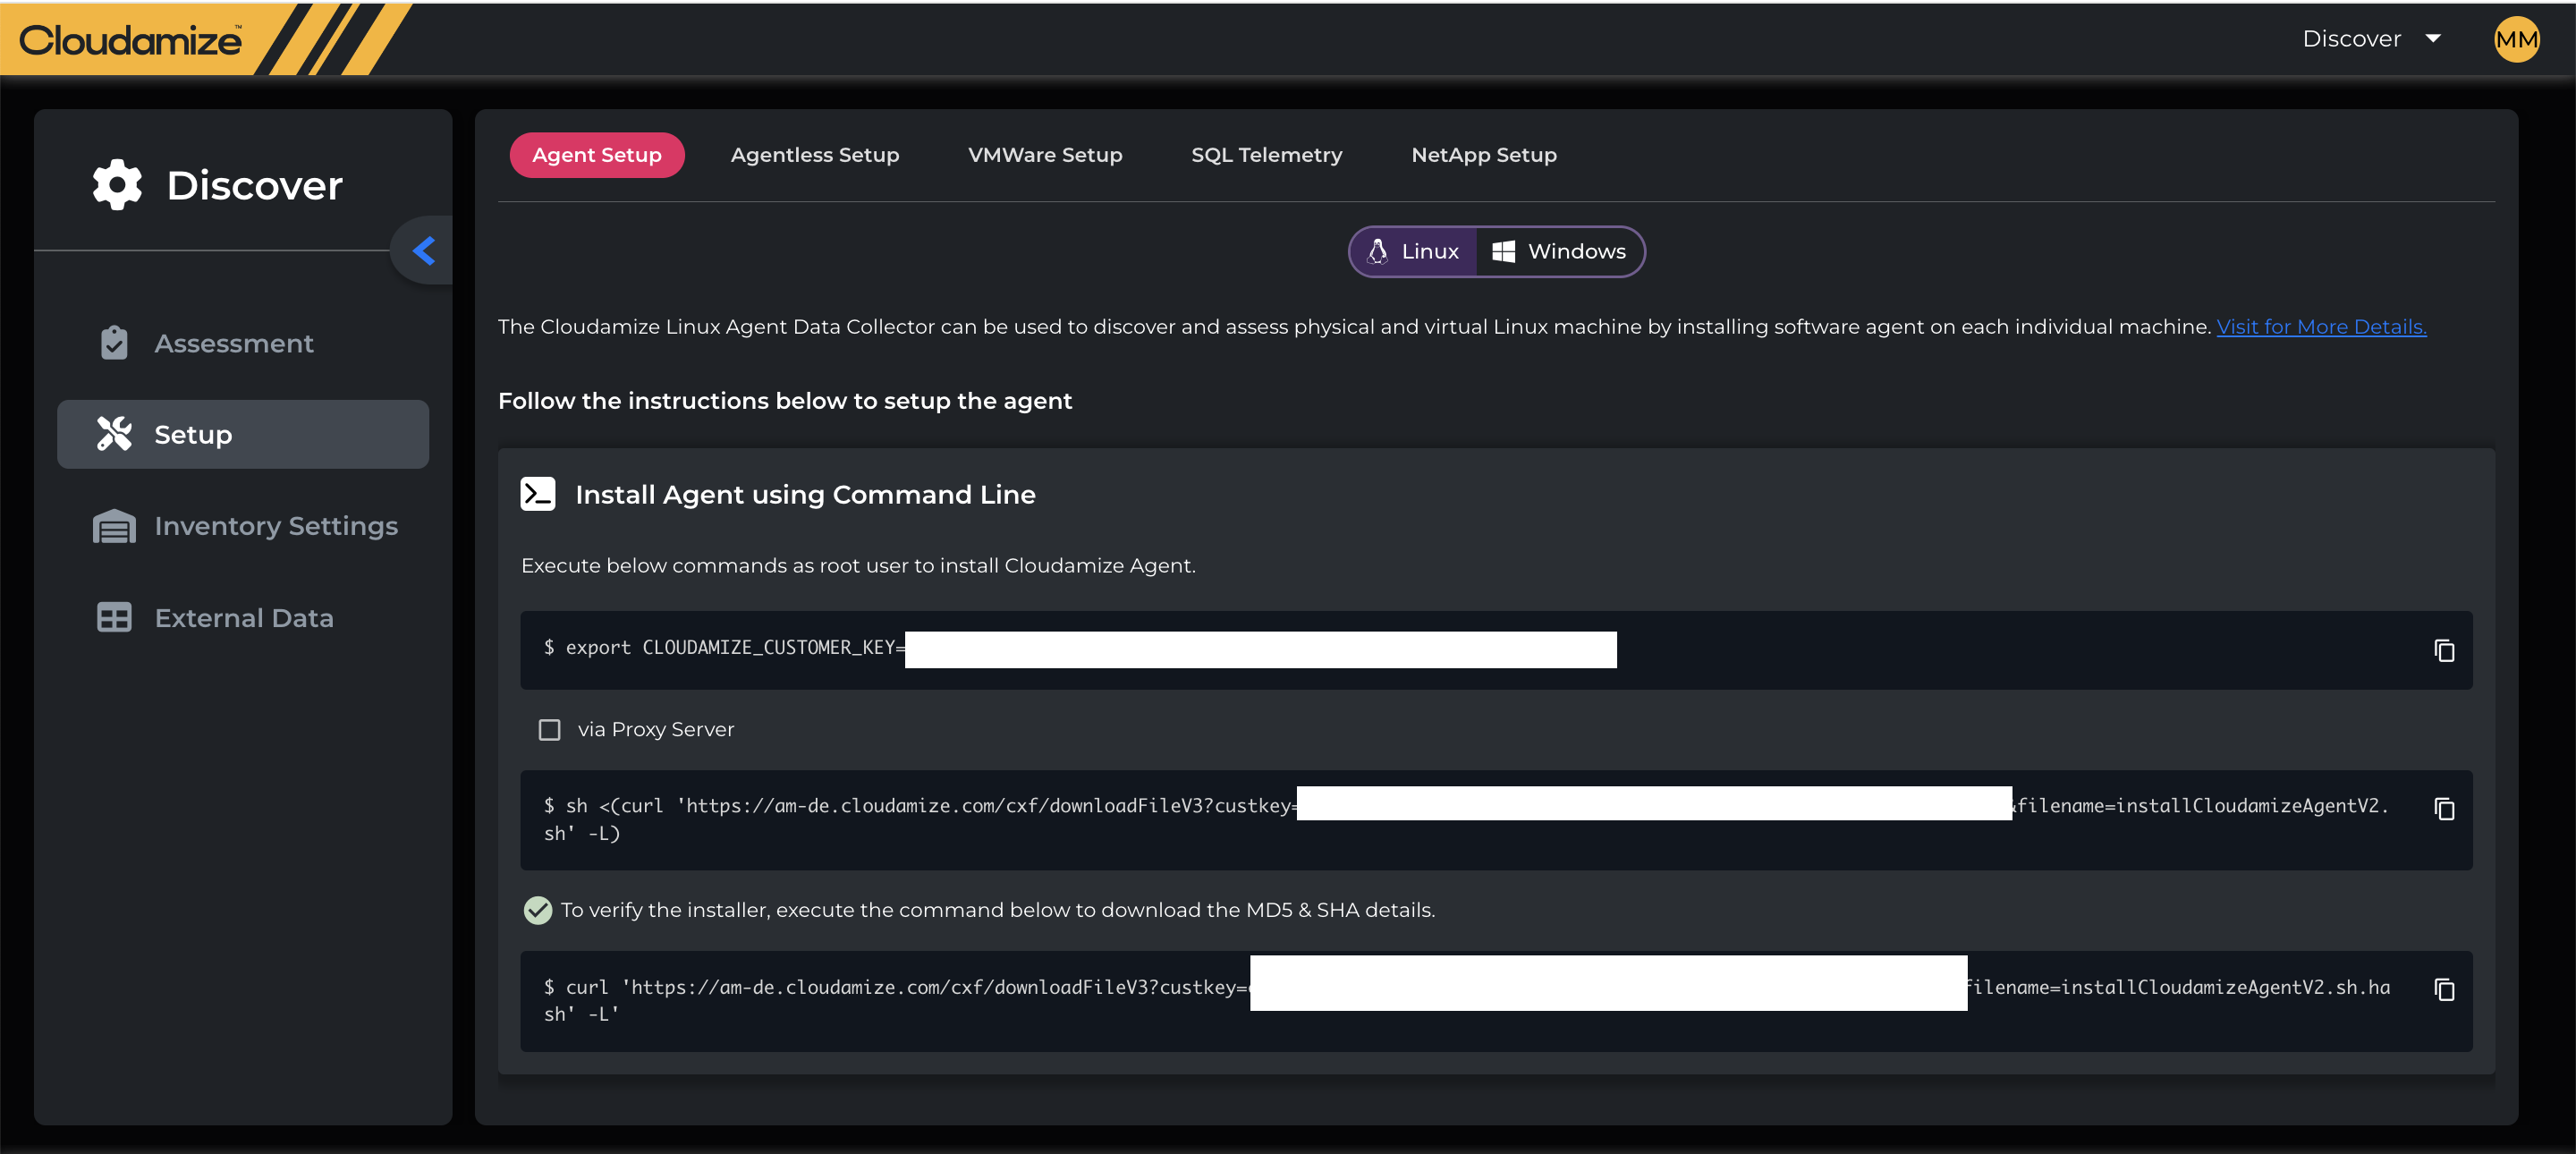
Task: Open the VMWare Setup tab
Action: (x=1044, y=155)
